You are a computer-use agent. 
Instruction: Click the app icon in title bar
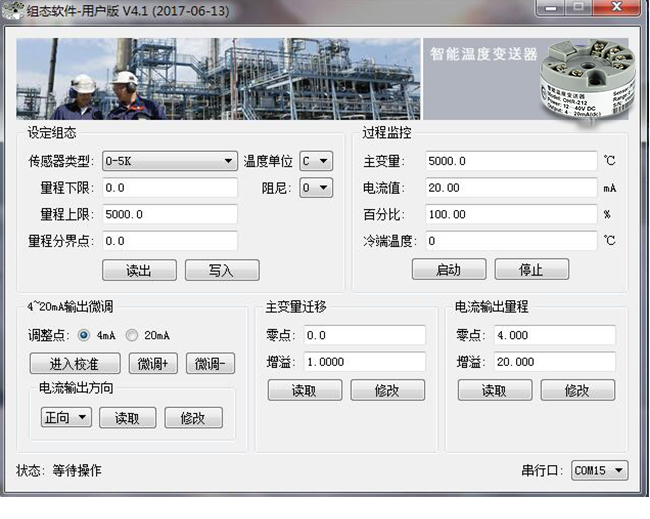coord(12,9)
